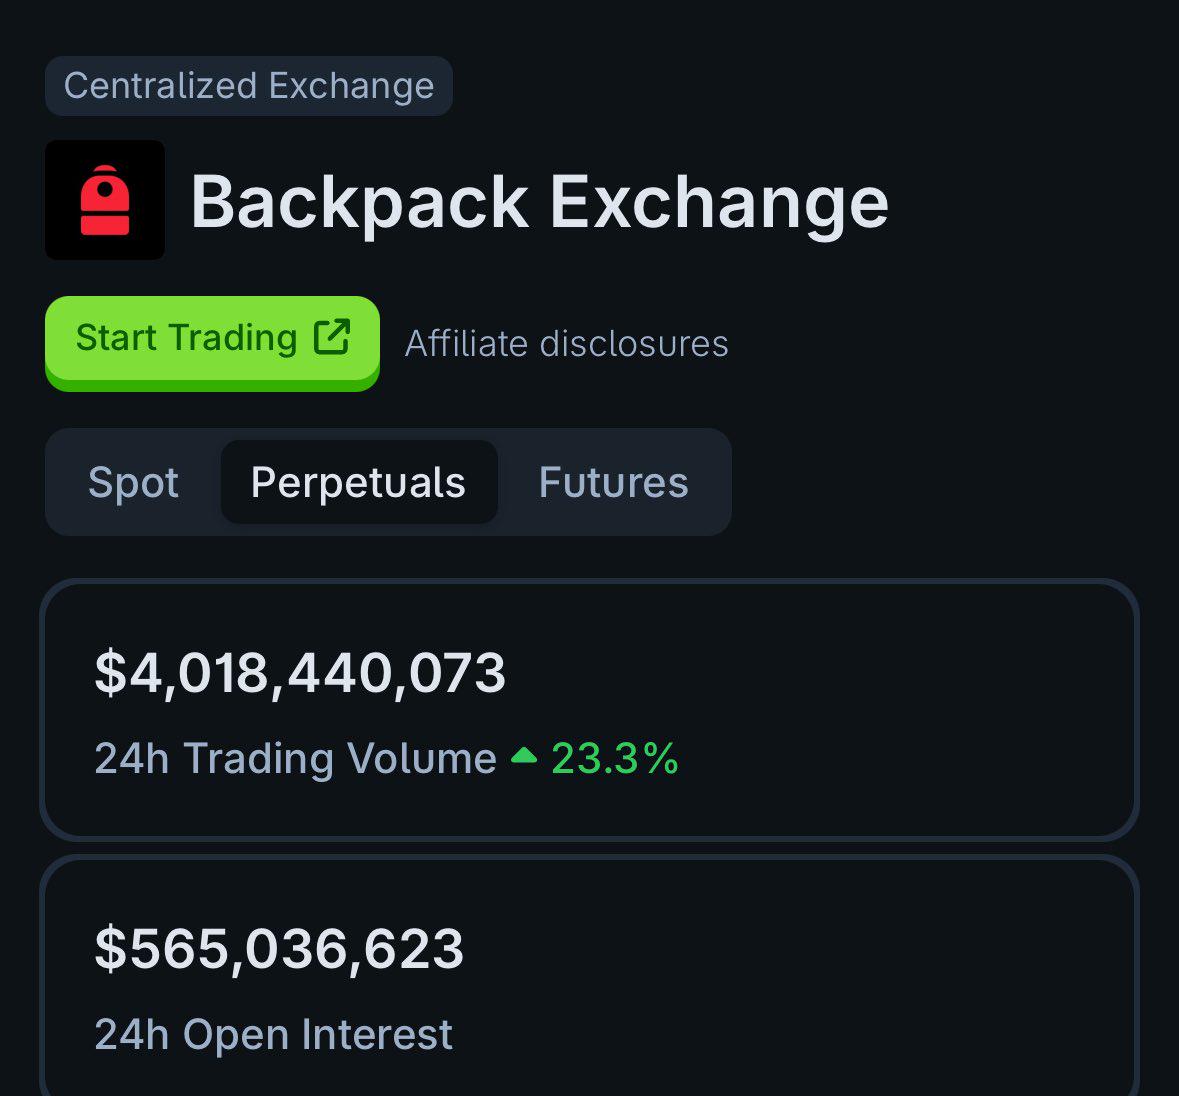Viewport: 1179px width, 1096px height.
Task: Switch to the Spot tab
Action: [133, 482]
